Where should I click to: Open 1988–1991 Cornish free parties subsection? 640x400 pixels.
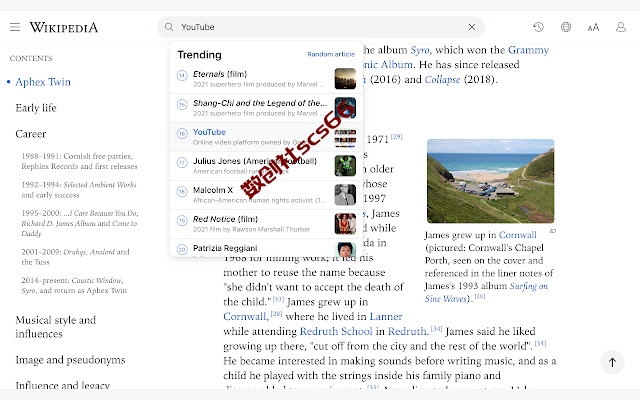point(79,161)
